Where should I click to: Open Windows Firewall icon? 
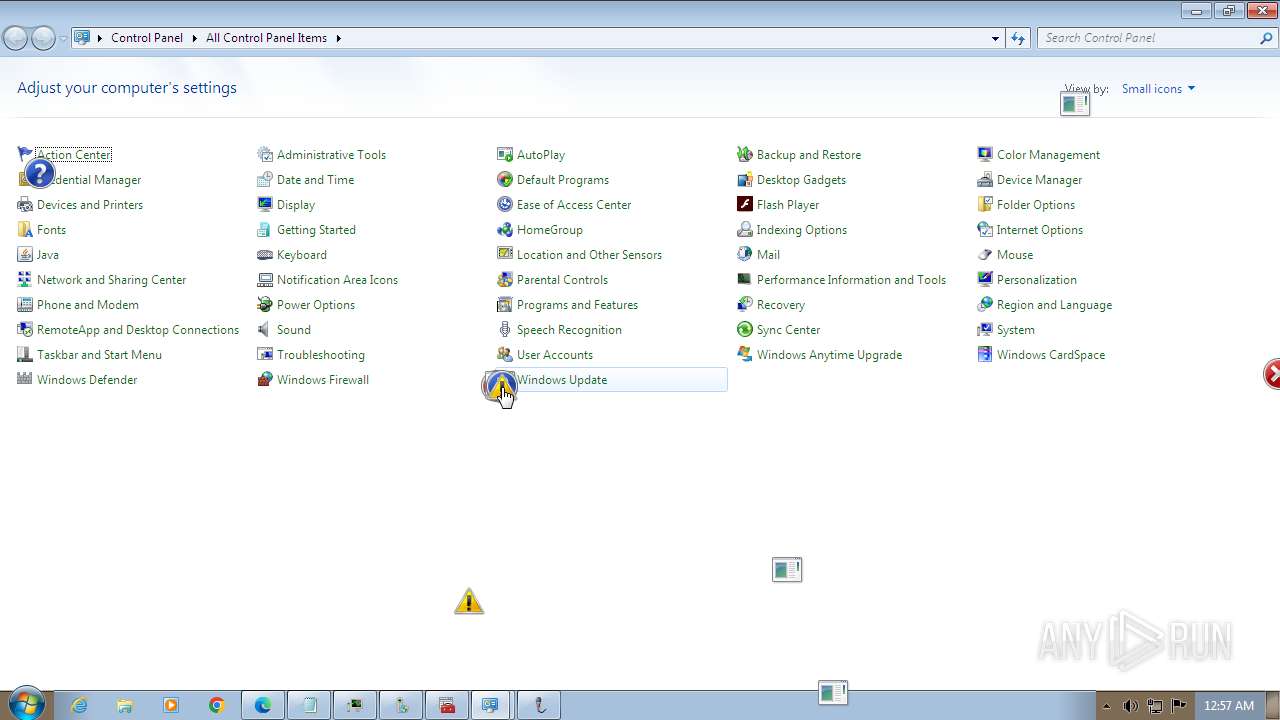click(x=265, y=380)
